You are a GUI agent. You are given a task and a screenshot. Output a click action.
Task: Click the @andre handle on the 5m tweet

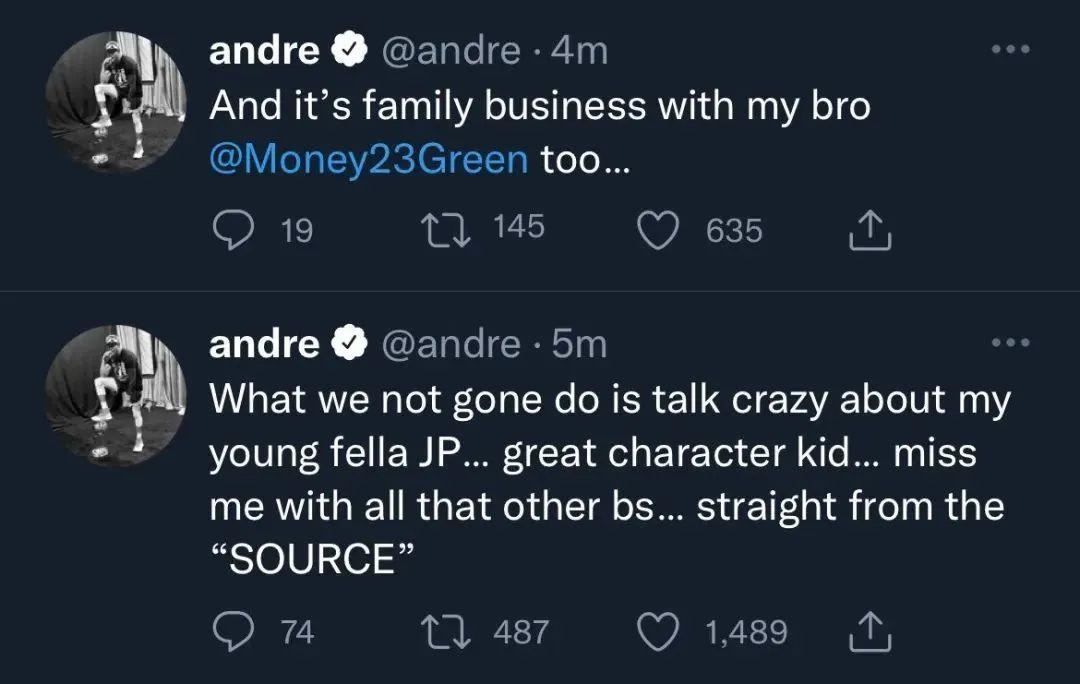click(452, 344)
